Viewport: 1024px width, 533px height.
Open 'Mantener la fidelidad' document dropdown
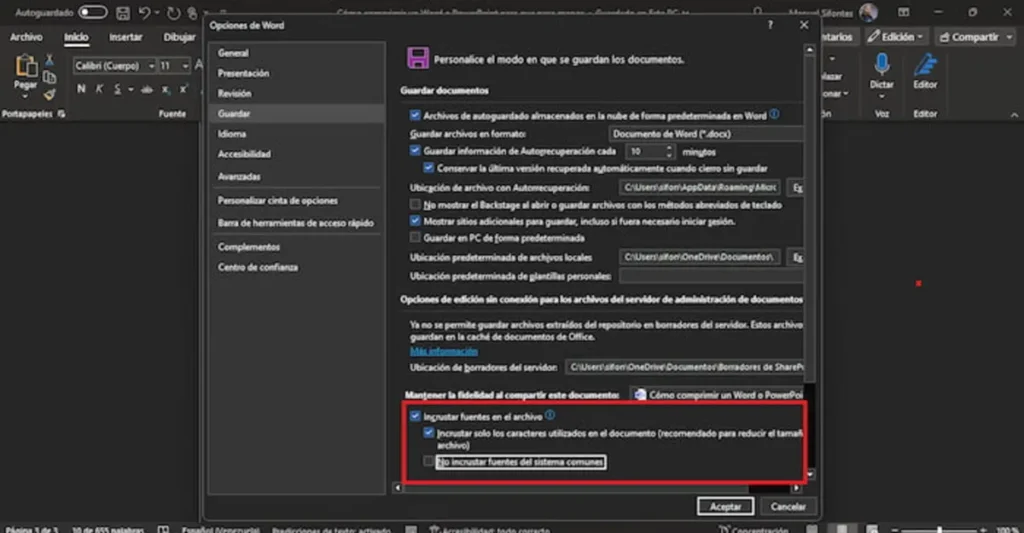pos(716,395)
